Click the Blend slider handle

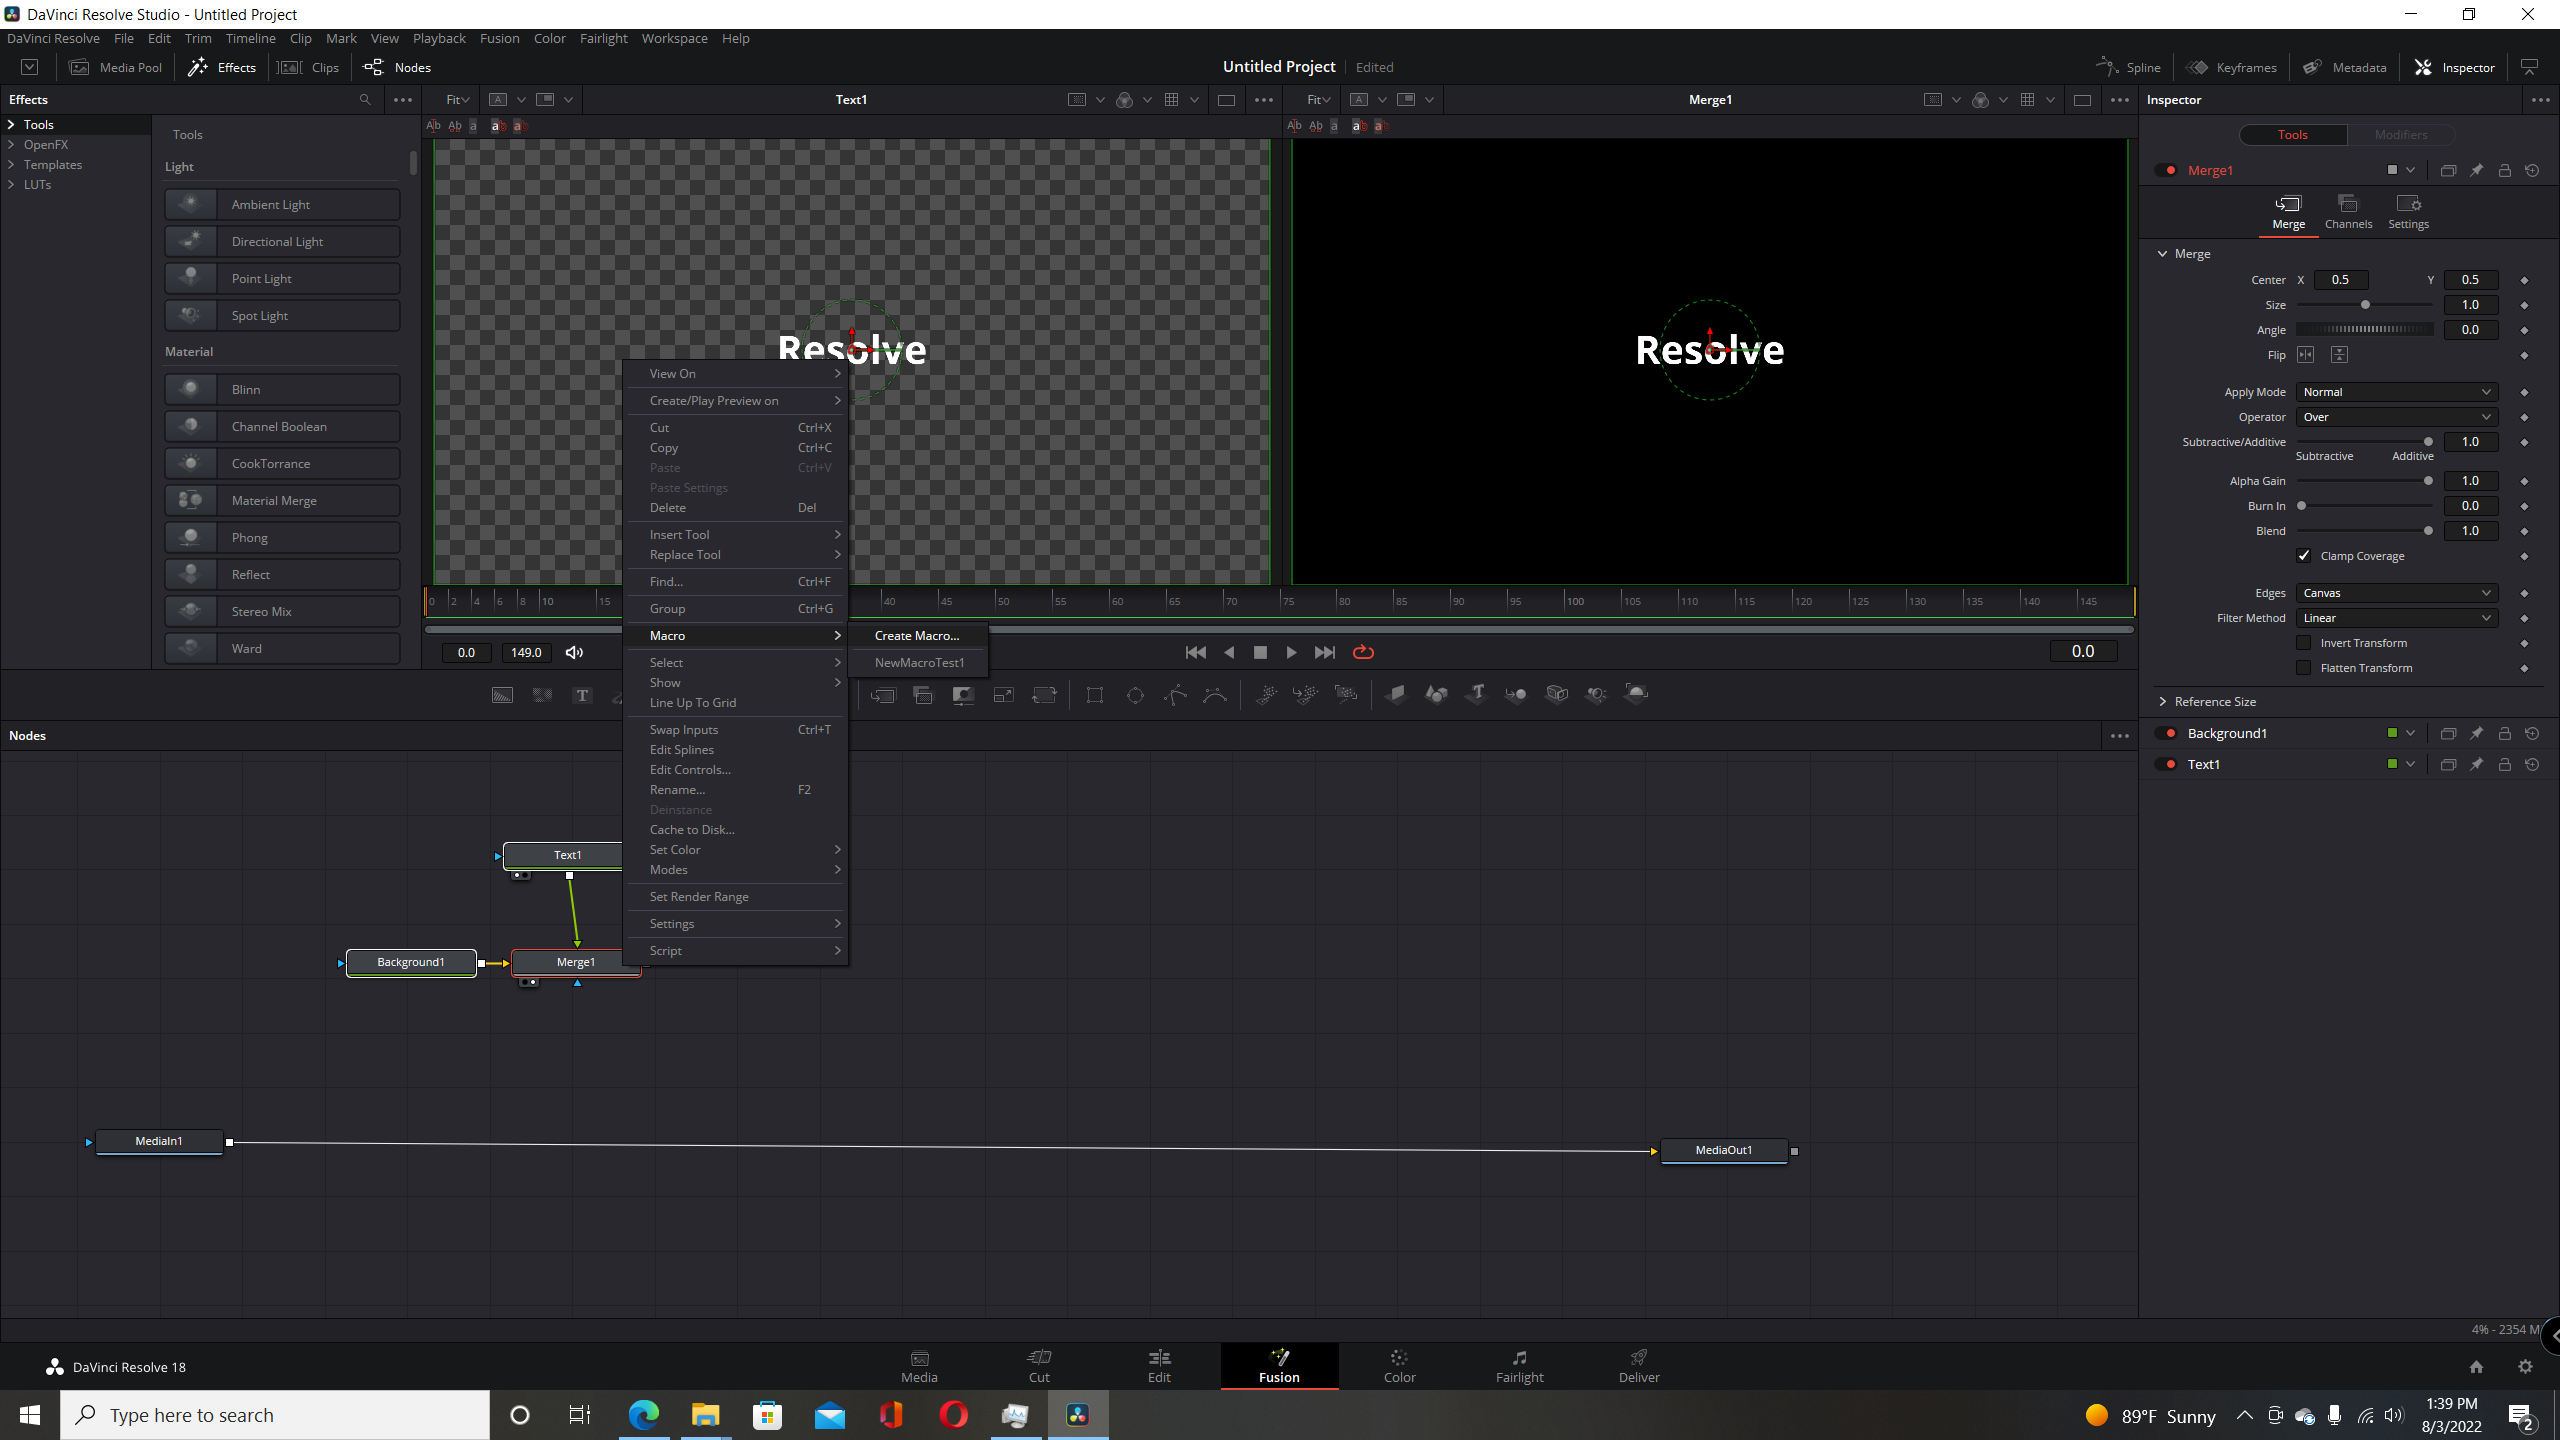tap(2428, 531)
